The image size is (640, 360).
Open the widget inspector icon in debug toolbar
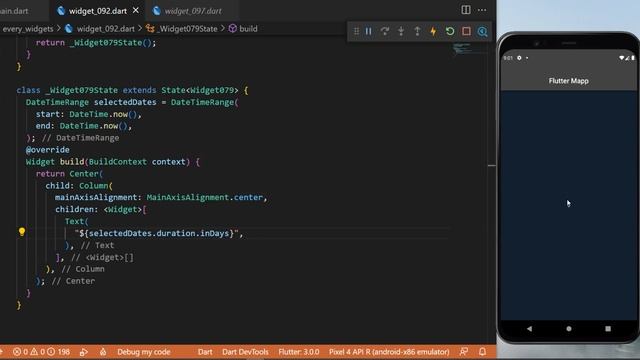(482, 31)
